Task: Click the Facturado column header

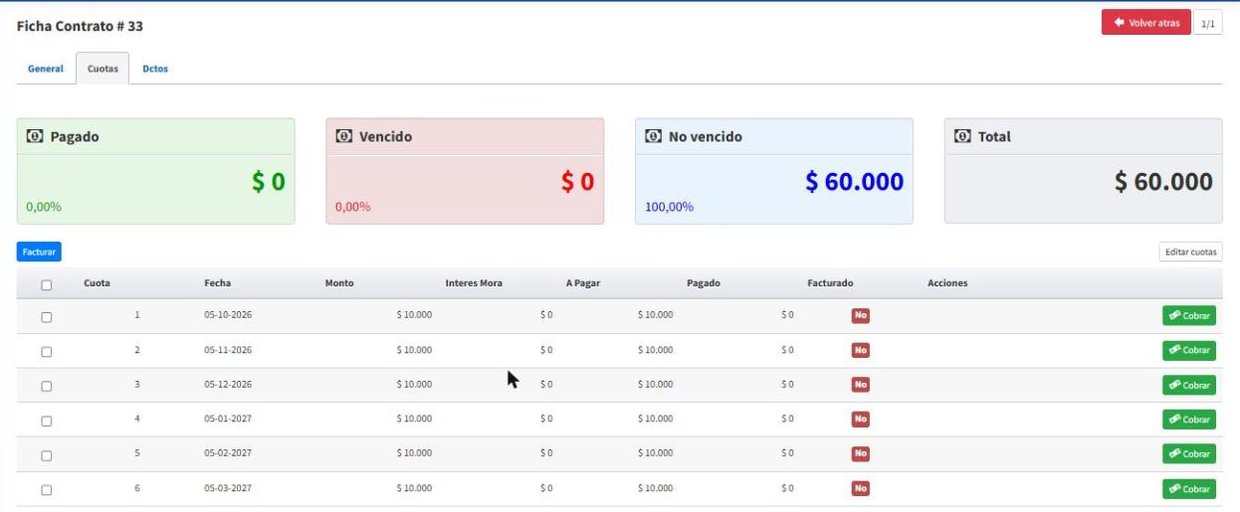Action: [x=830, y=284]
